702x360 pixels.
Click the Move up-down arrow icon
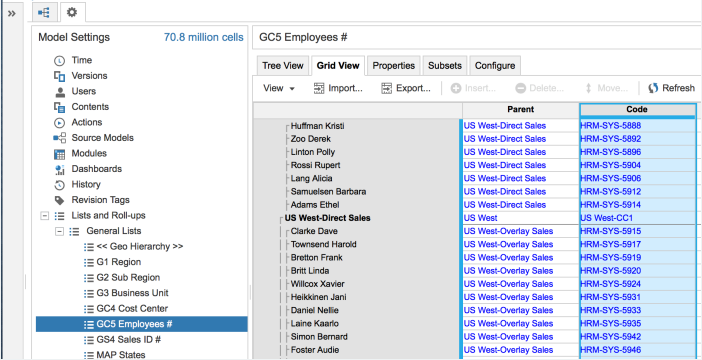tap(588, 88)
